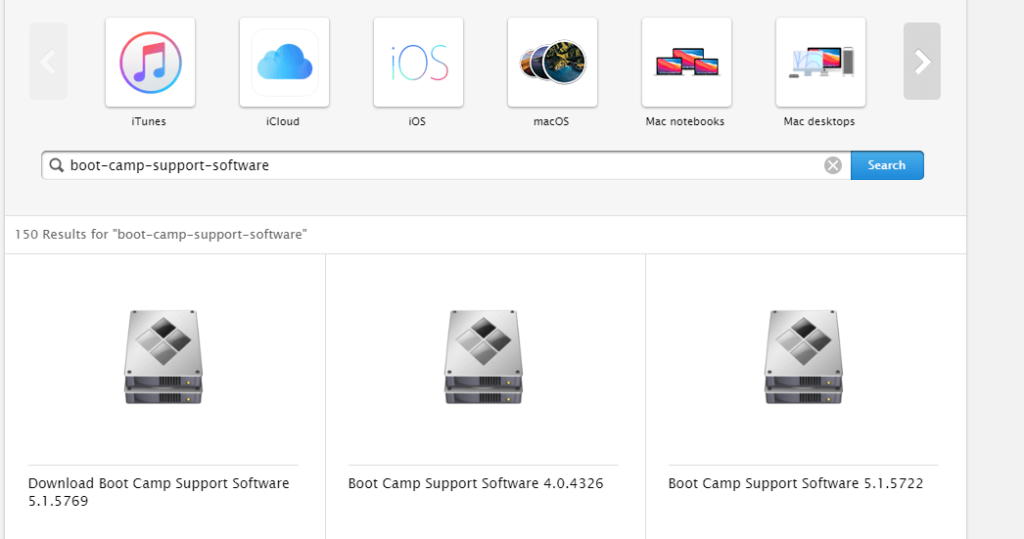Viewport: 1024px width, 539px height.
Task: Click the next arrow in category carousel
Action: [x=922, y=61]
